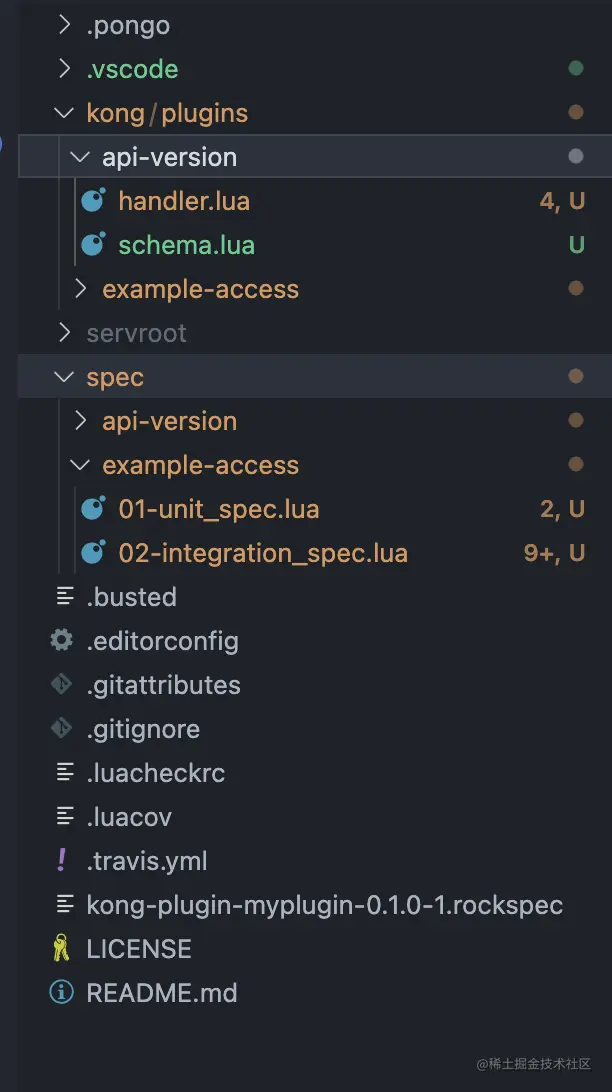Click the Lua icon beside handler.lua
This screenshot has height=1092, width=612.
(x=93, y=201)
